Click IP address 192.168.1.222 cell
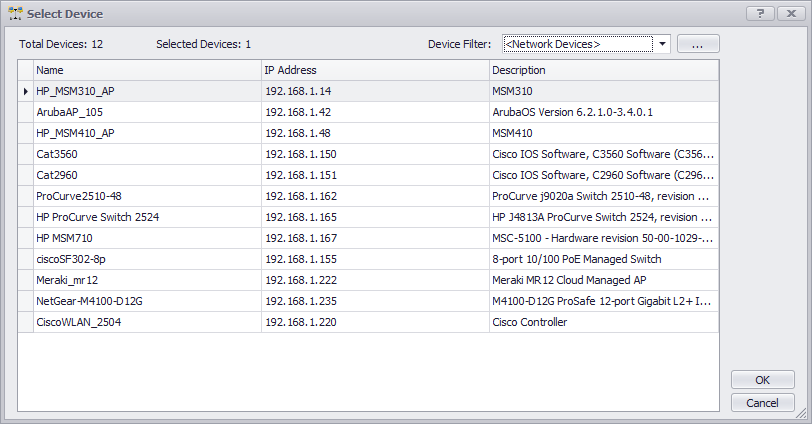Image resolution: width=812 pixels, height=424 pixels. (375, 280)
